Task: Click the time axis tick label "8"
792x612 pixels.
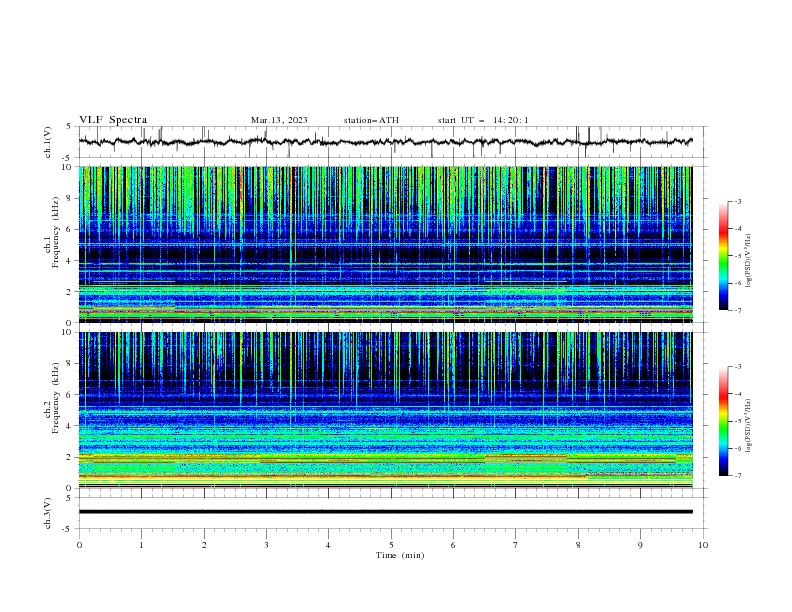Action: point(578,545)
